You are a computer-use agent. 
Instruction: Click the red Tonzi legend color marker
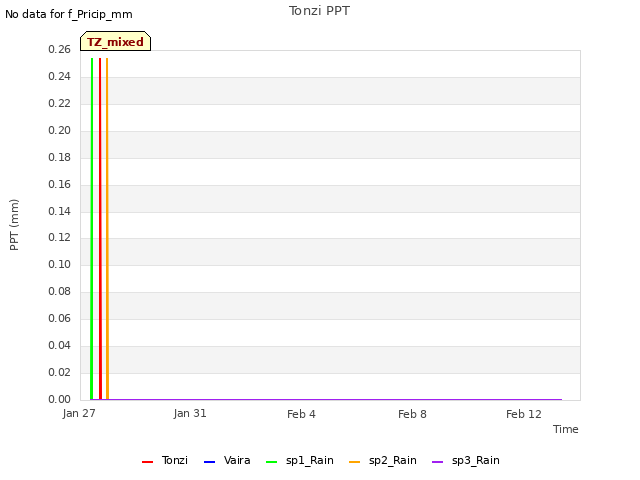[x=147, y=462]
